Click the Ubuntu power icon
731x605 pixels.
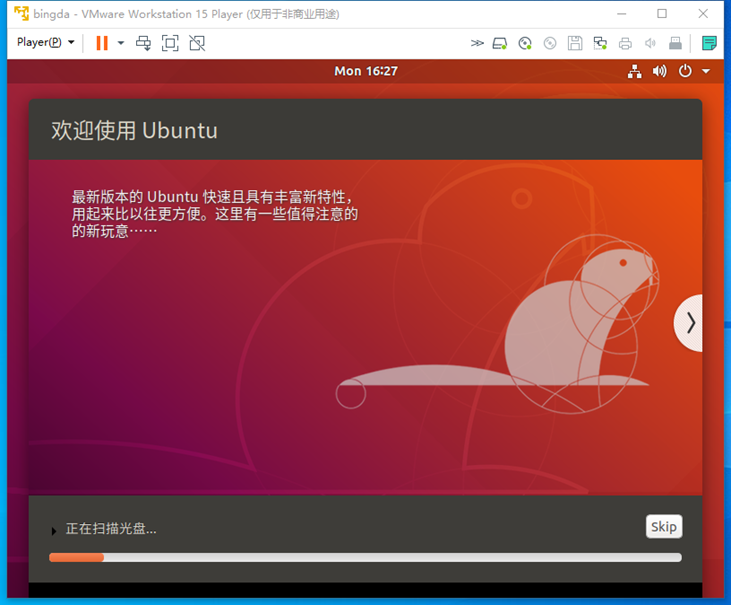coord(685,71)
